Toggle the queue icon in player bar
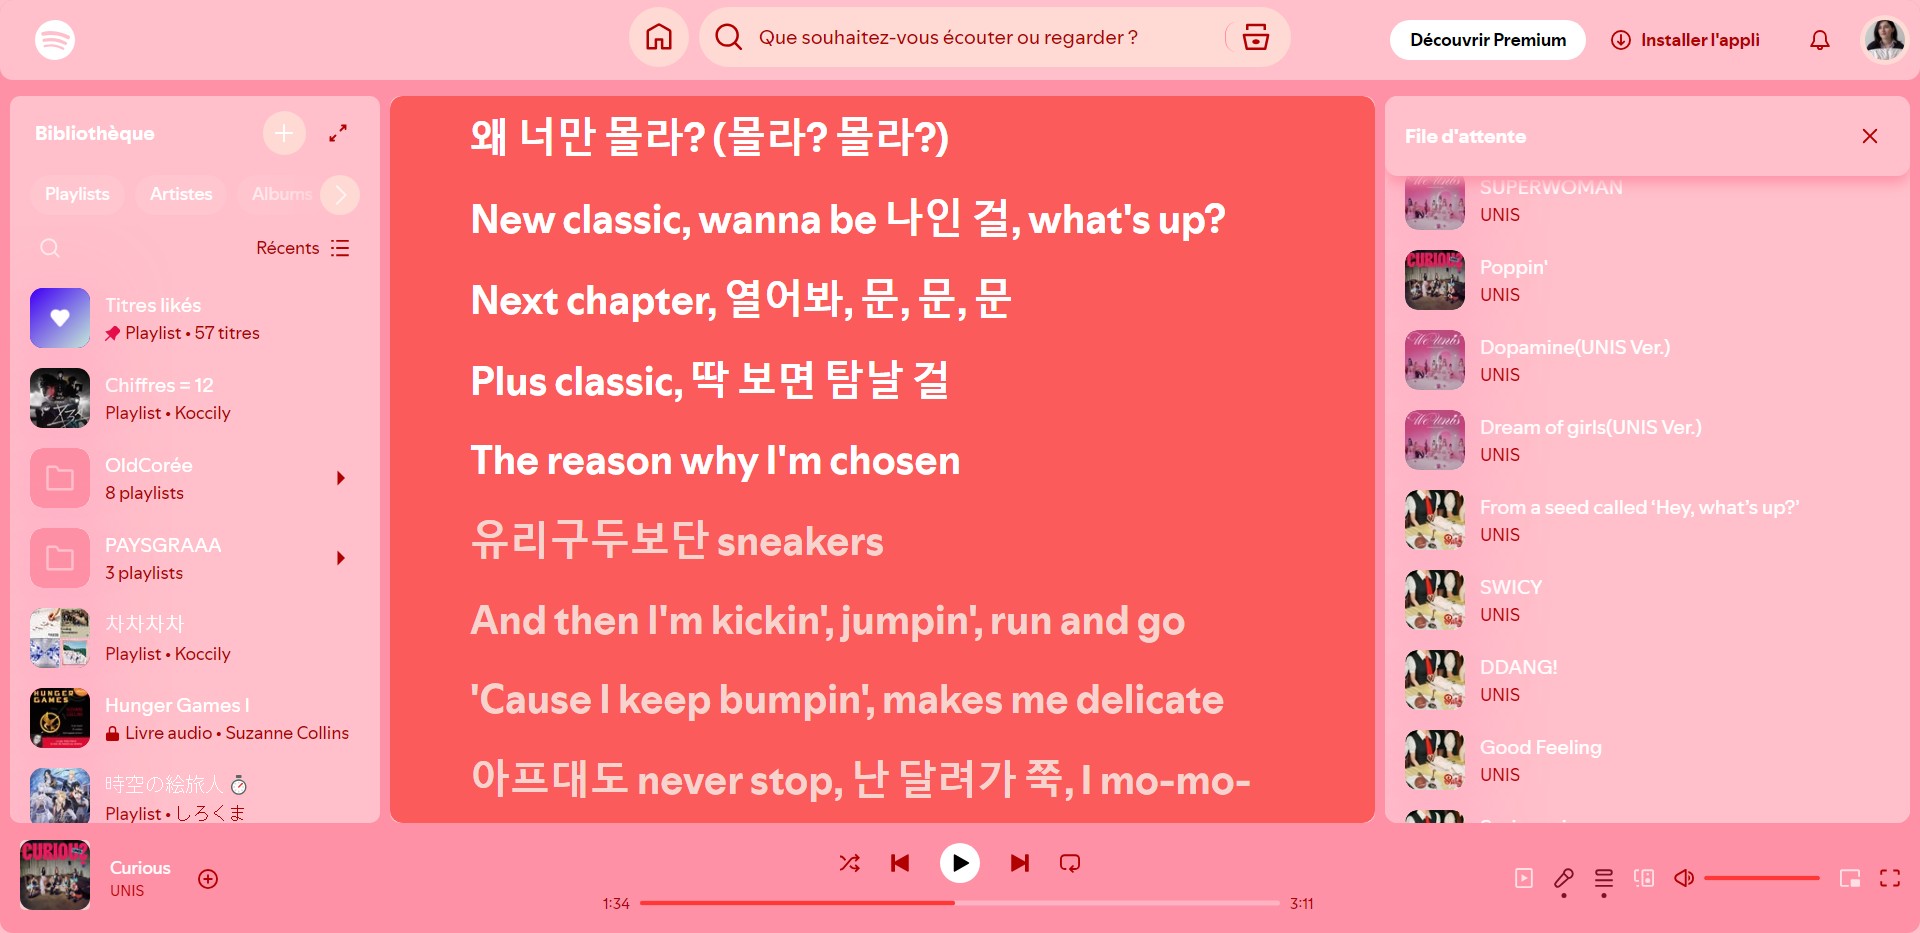The height and width of the screenshot is (933, 1920). [x=1604, y=878]
